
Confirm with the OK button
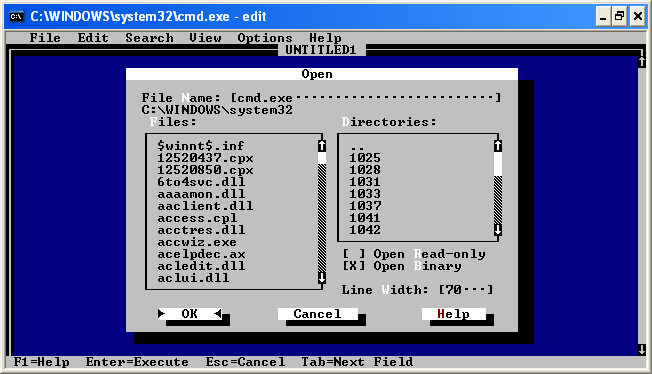click(x=190, y=314)
